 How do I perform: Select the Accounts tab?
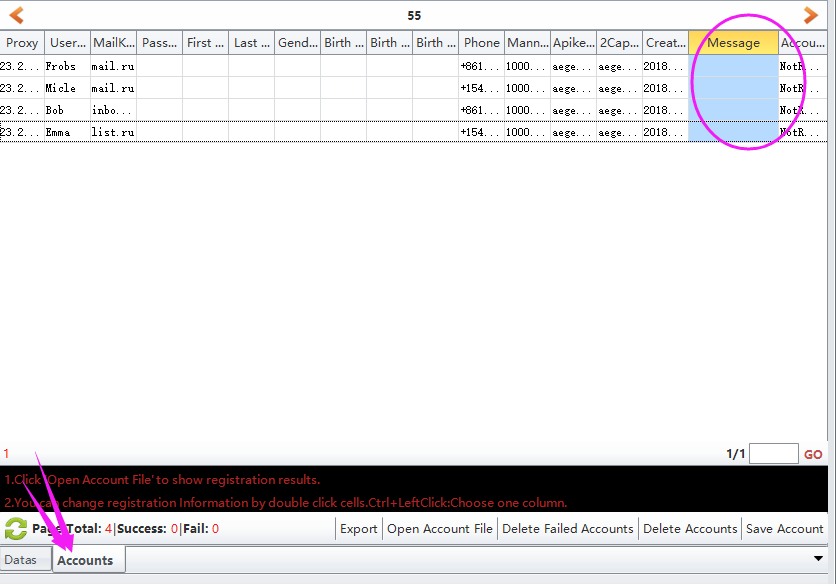point(85,560)
